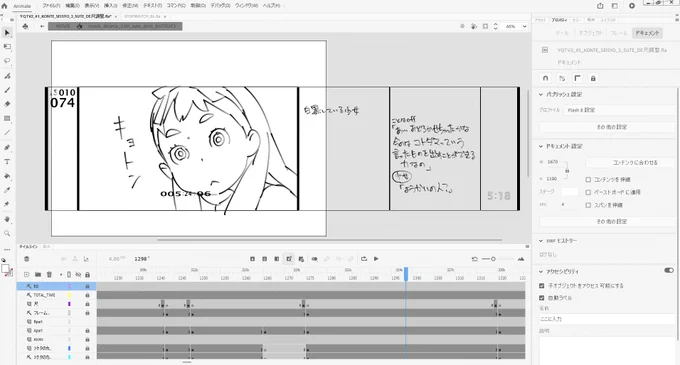Click the New Layer icon

[x=26, y=274]
